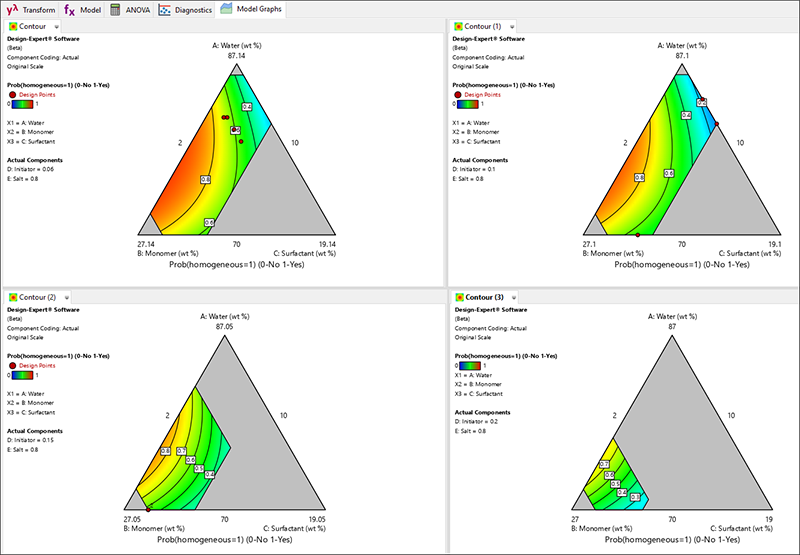This screenshot has width=800, height=555.
Task: Click the 0.8 contour label in the first plot
Action: (x=206, y=179)
